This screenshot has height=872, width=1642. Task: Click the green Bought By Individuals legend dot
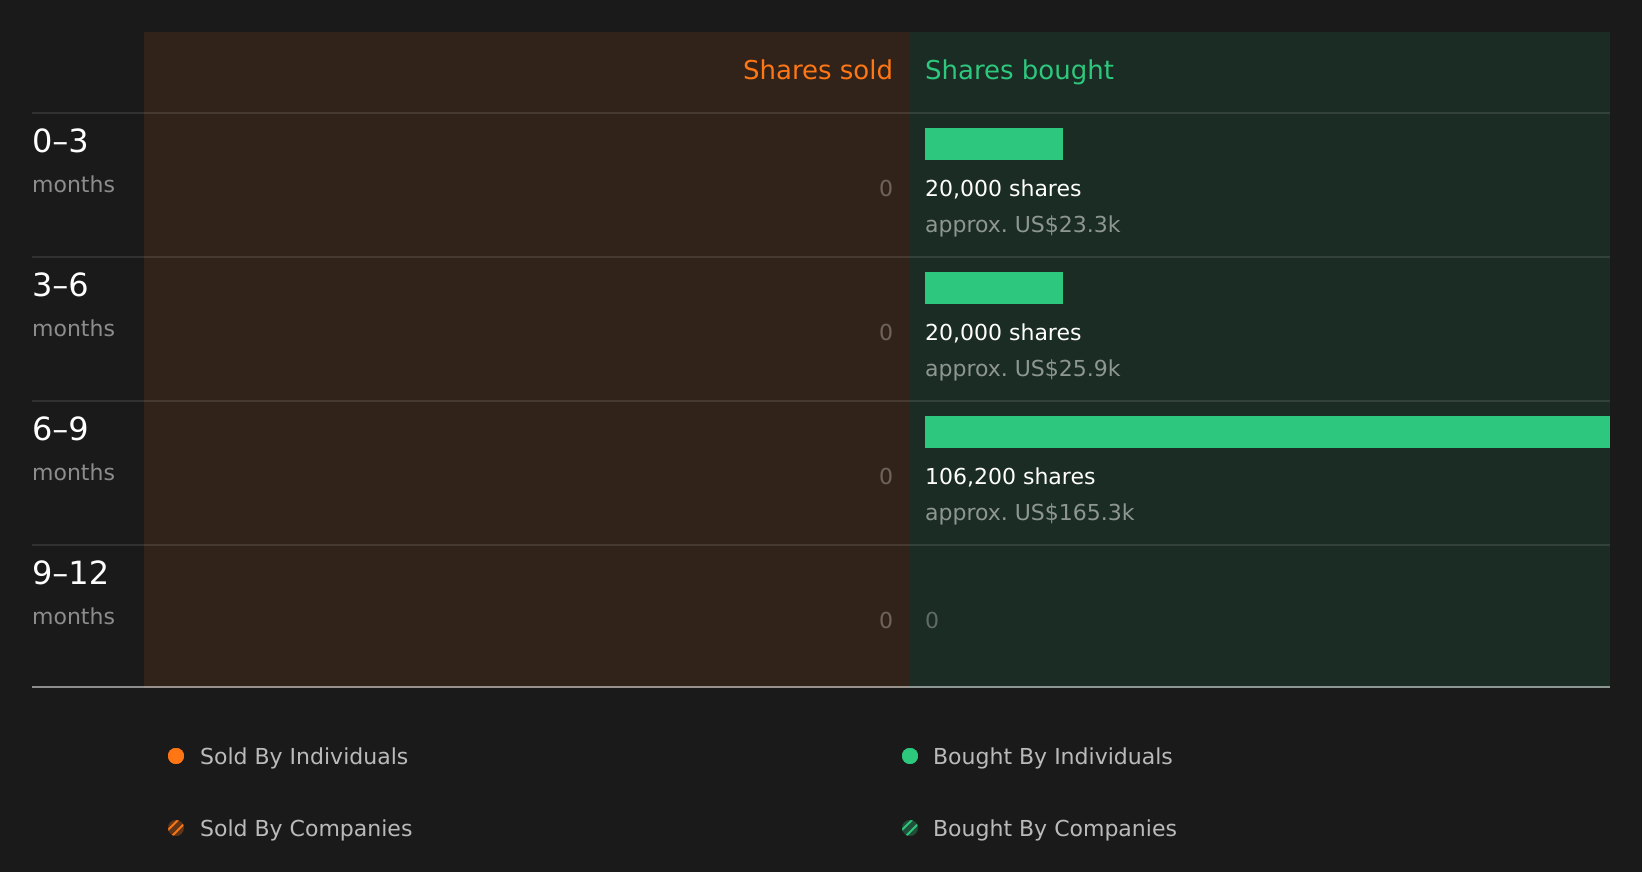[x=910, y=756]
